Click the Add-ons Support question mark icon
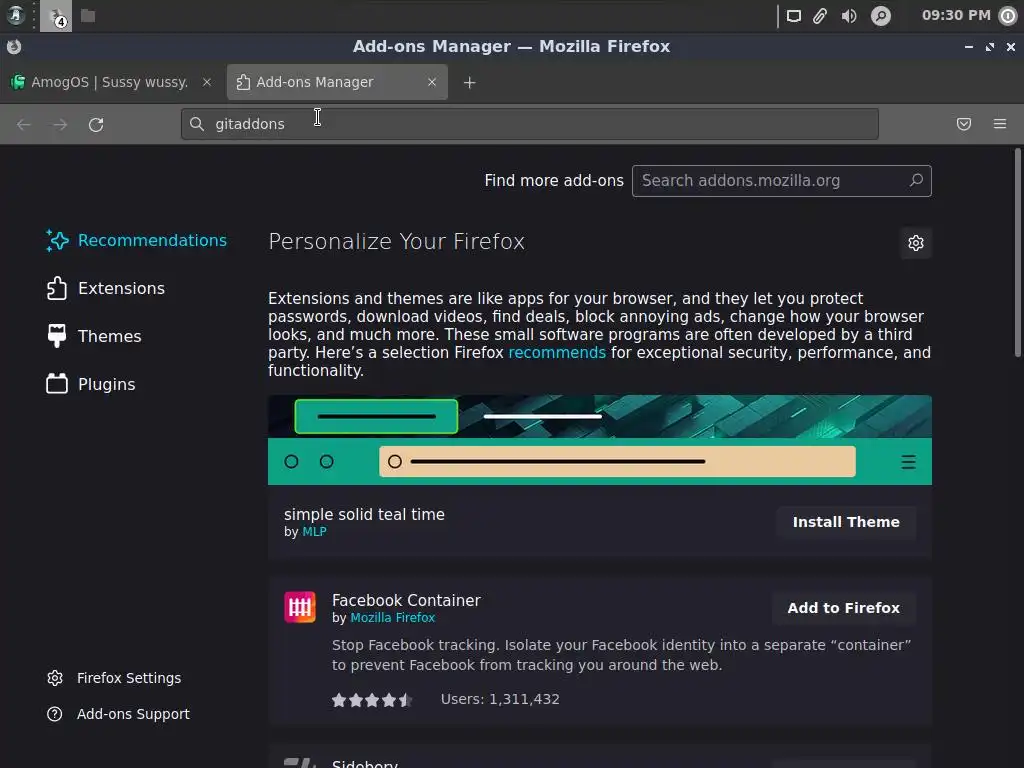The width and height of the screenshot is (1024, 768). (x=55, y=714)
